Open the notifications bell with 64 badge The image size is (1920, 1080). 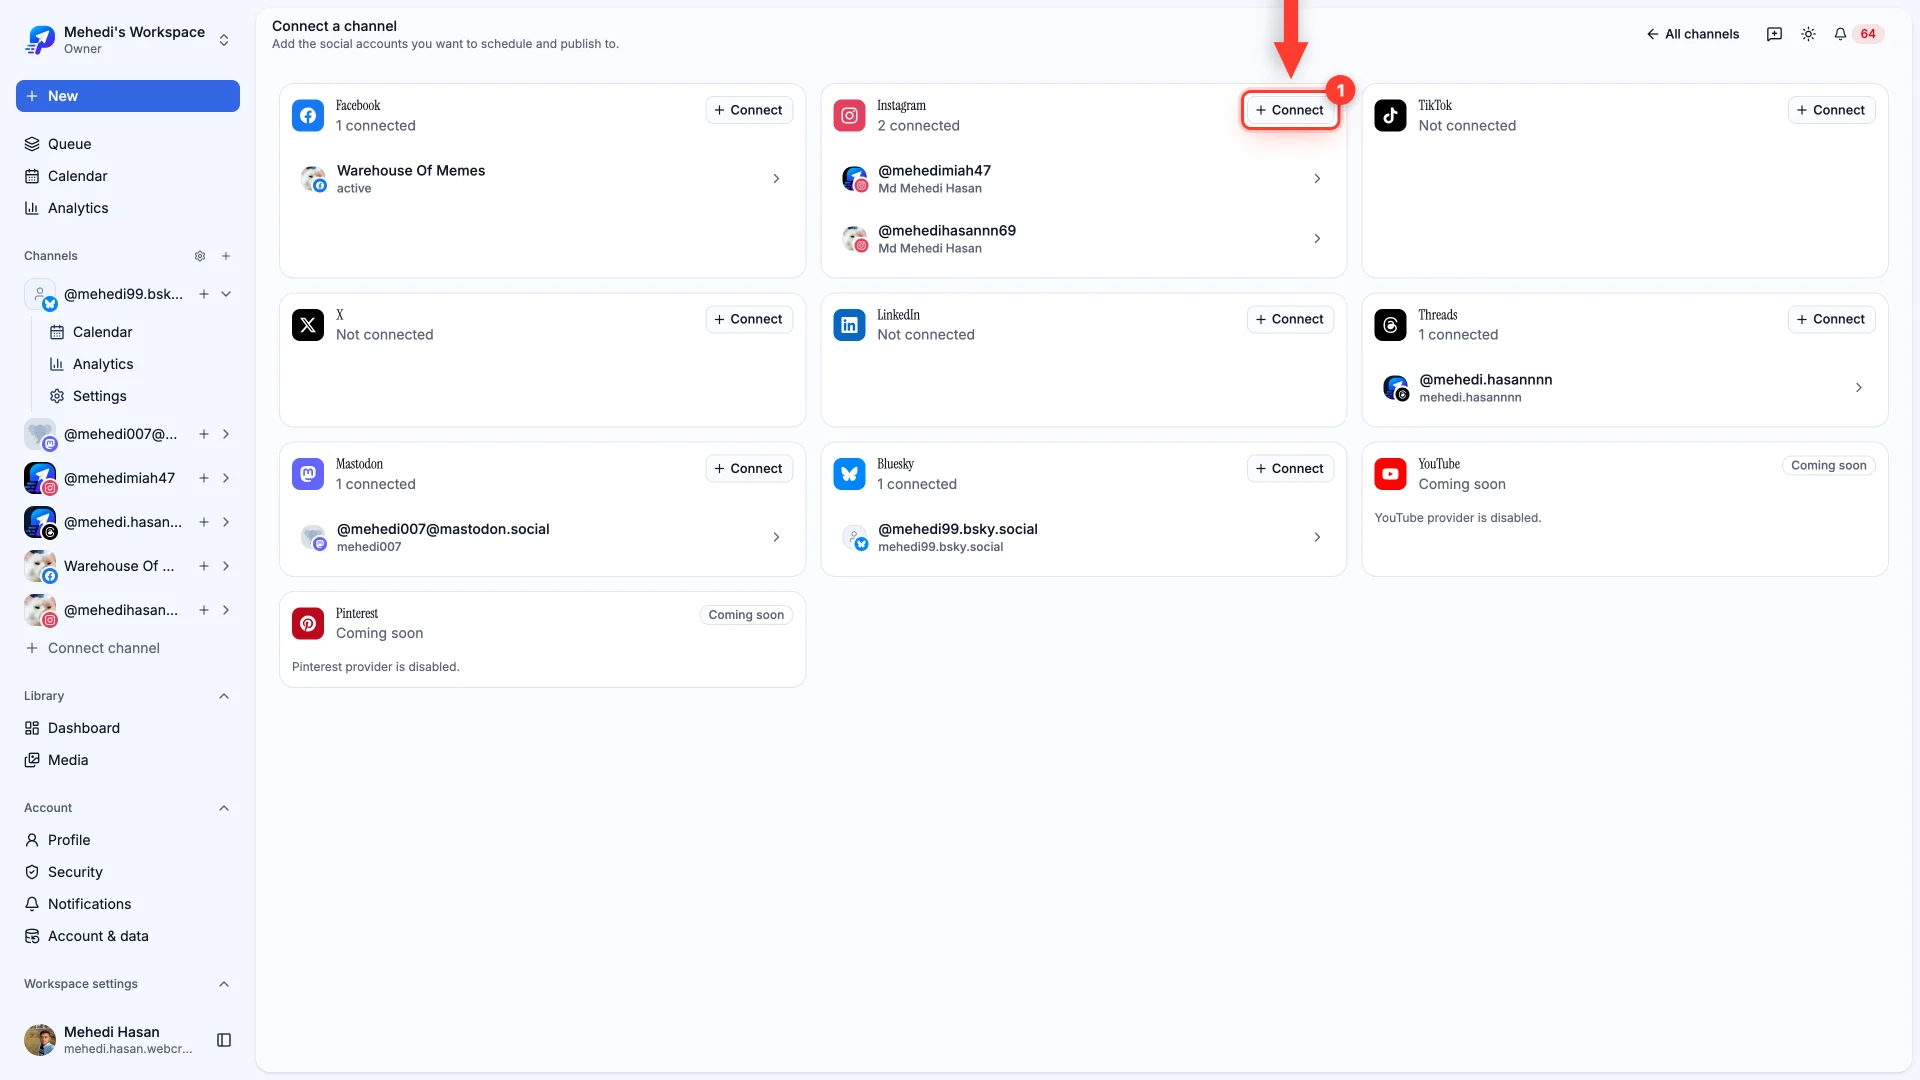[x=1859, y=34]
